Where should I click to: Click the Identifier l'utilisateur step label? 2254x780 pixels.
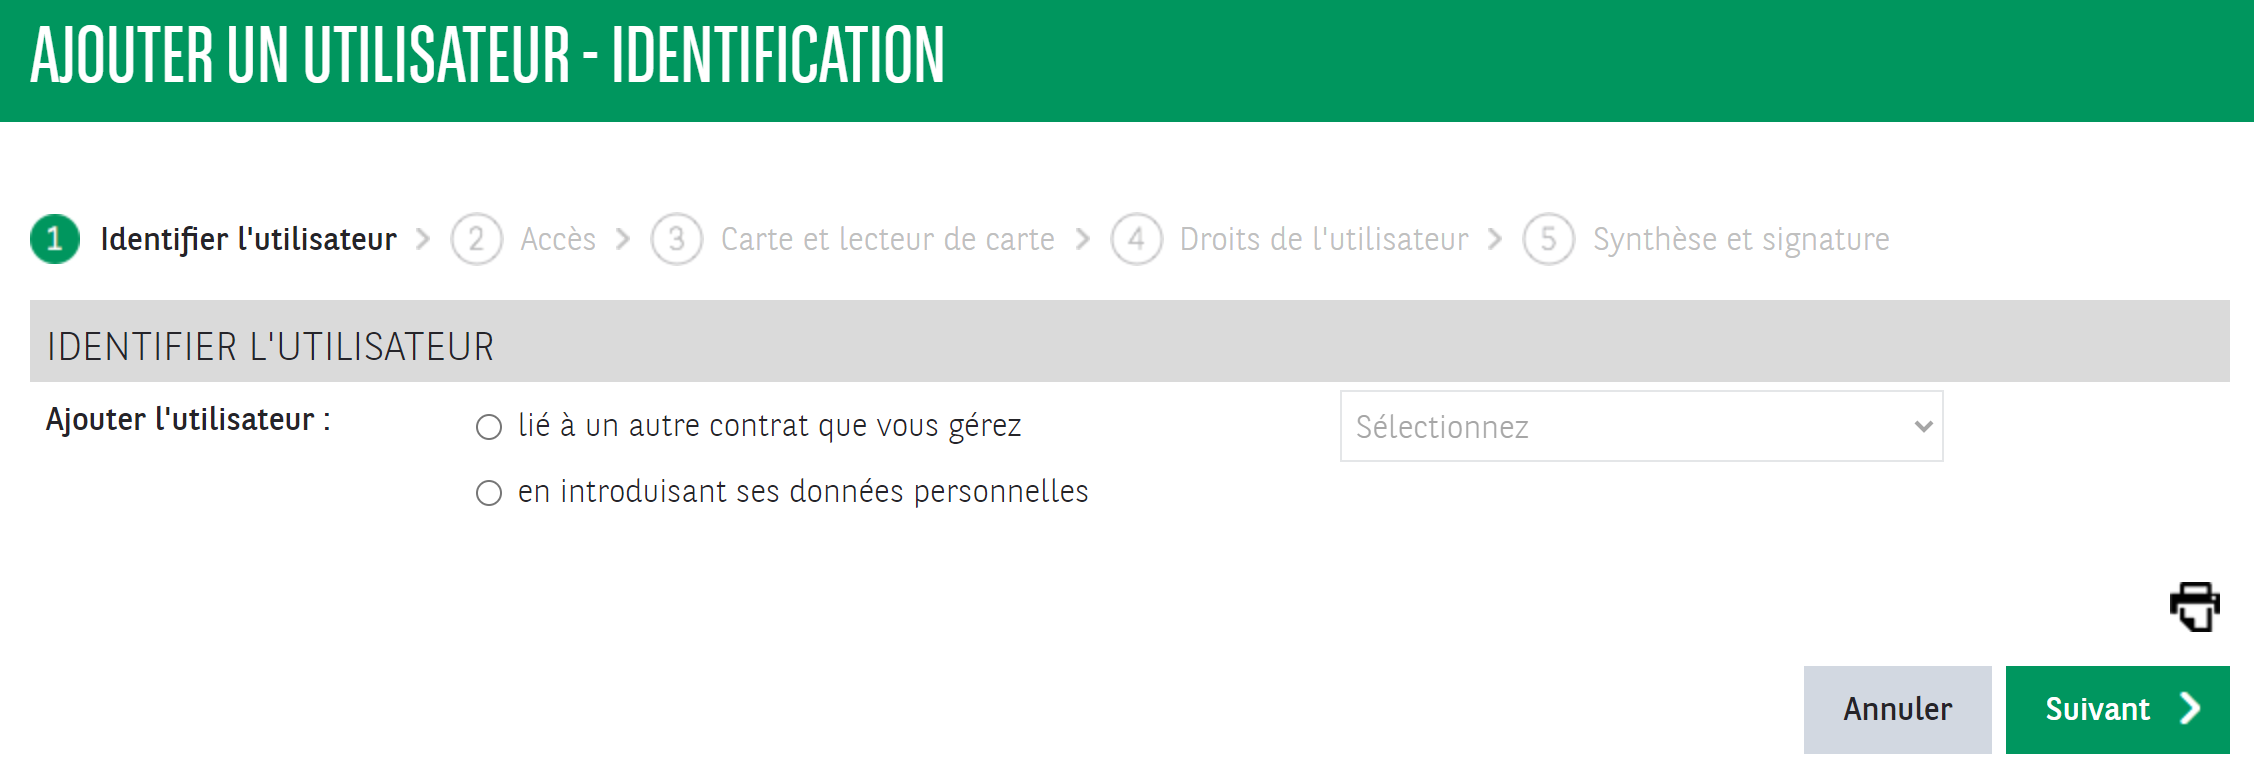[248, 239]
